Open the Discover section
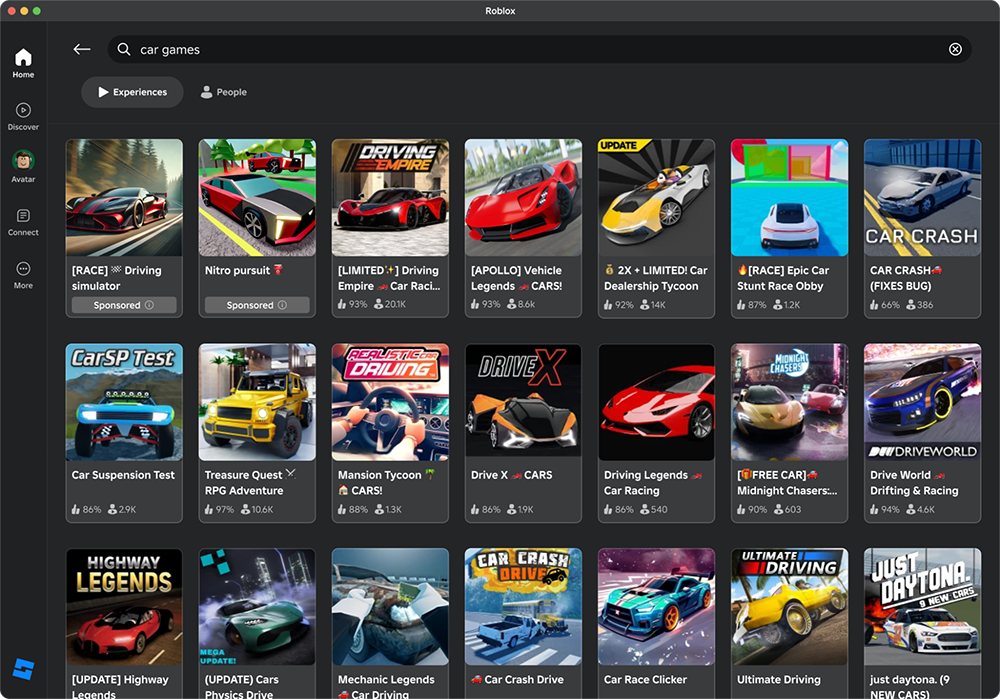Screen dimensions: 1000x699 coord(23,117)
